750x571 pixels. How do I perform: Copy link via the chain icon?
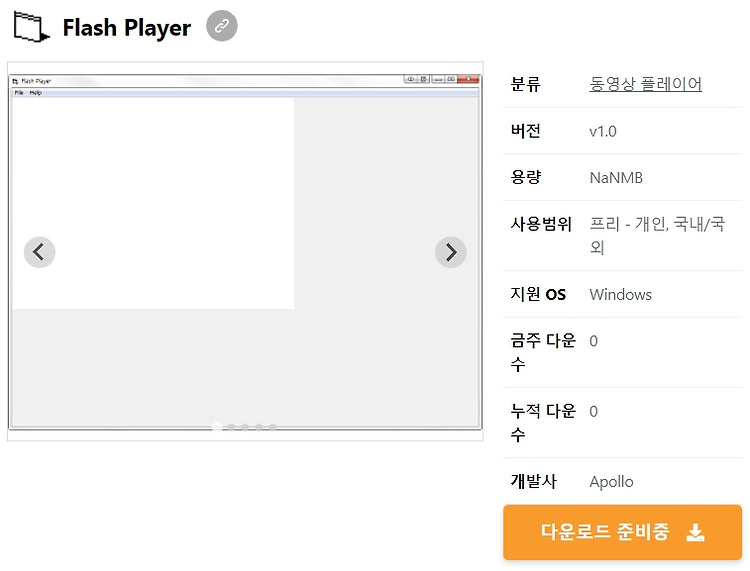221,26
